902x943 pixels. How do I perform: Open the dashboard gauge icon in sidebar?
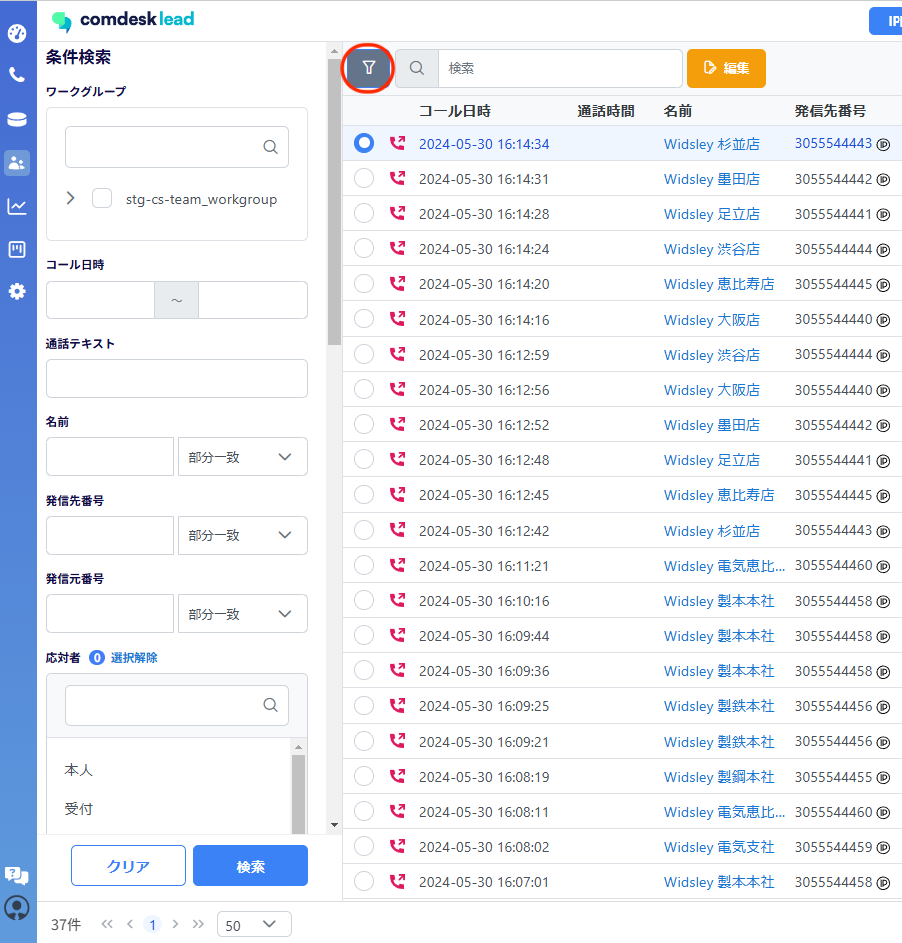coord(17,33)
